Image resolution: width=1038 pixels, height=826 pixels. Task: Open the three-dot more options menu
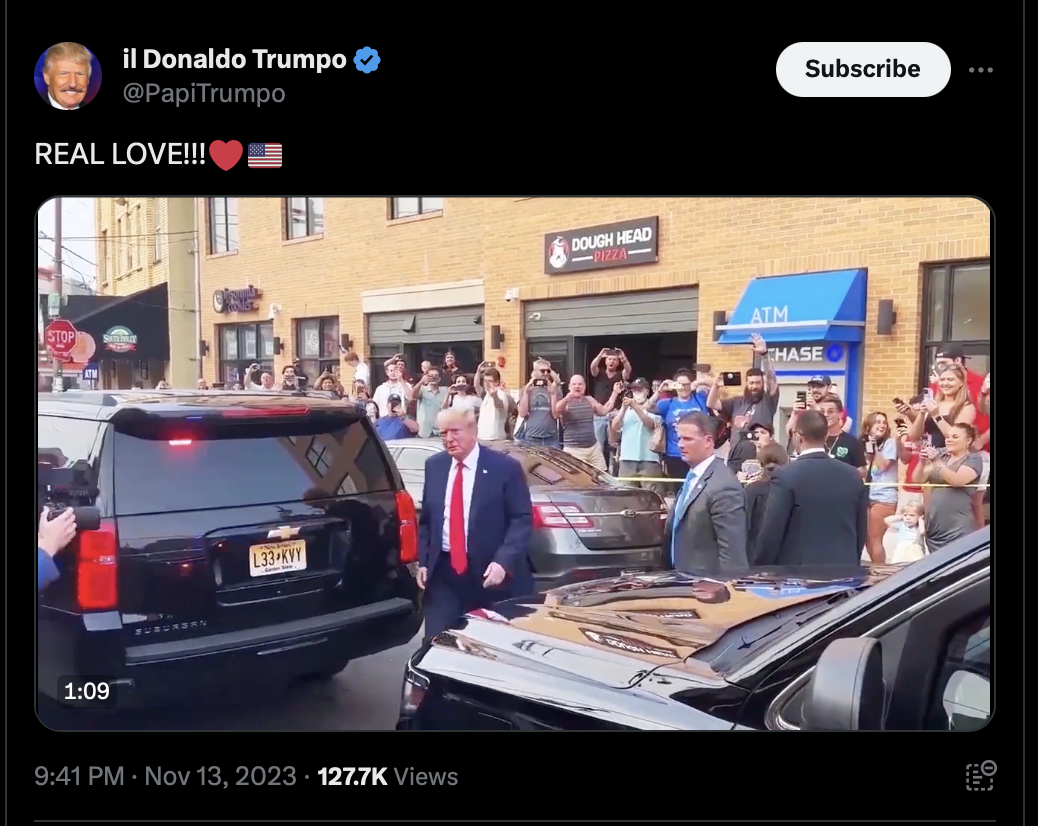980,69
